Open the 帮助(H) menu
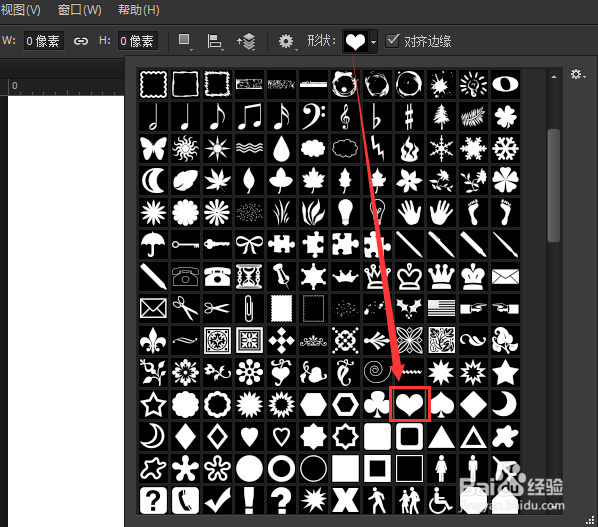The image size is (598, 527). coord(138,10)
